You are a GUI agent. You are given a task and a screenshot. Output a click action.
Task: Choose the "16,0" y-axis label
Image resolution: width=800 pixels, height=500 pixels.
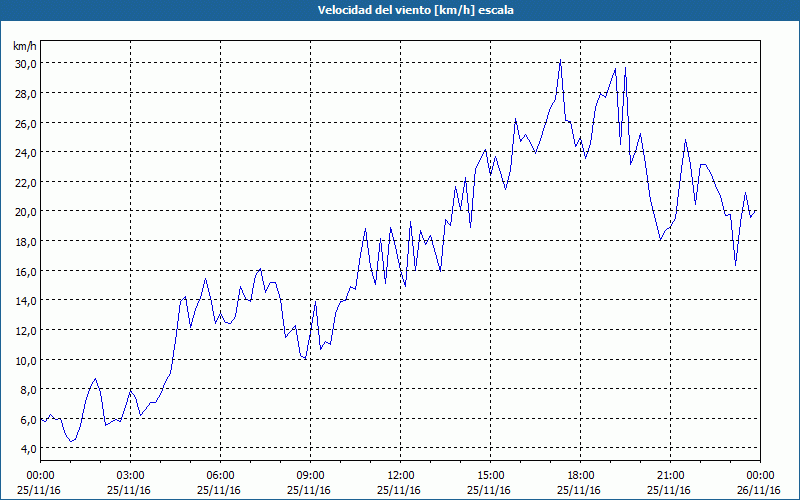click(25, 271)
